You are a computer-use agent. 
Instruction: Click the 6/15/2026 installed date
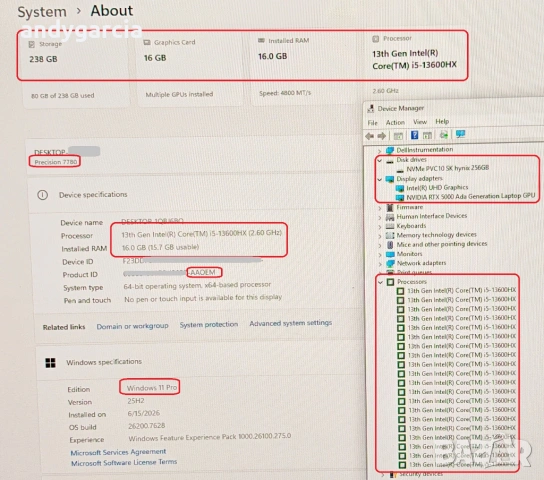(x=144, y=413)
